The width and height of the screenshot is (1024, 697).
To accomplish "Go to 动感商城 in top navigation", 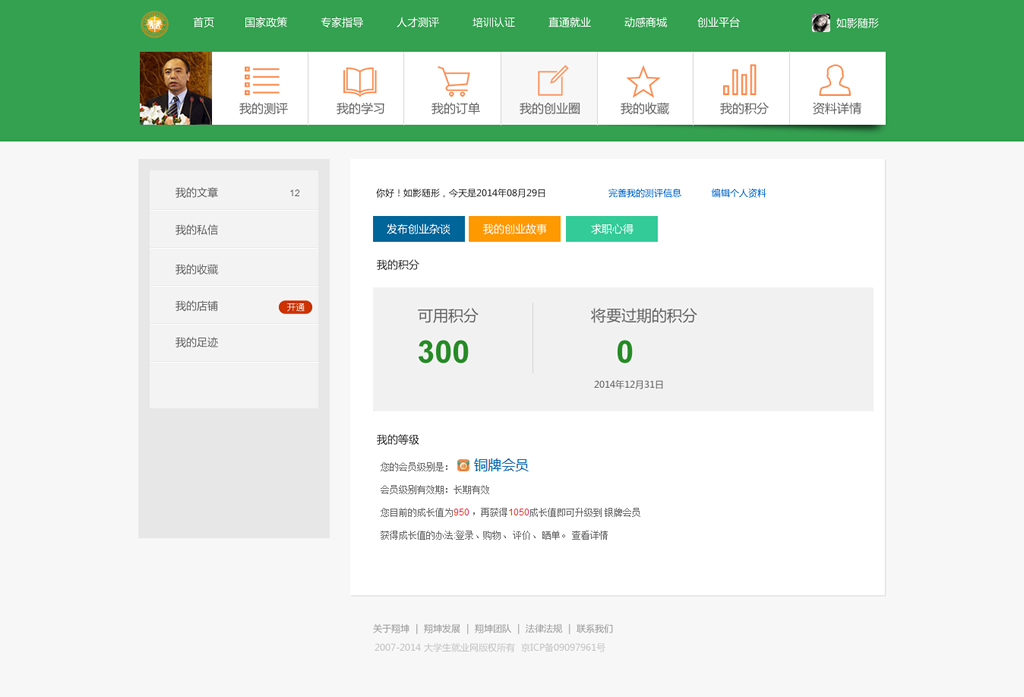I will [x=645, y=22].
